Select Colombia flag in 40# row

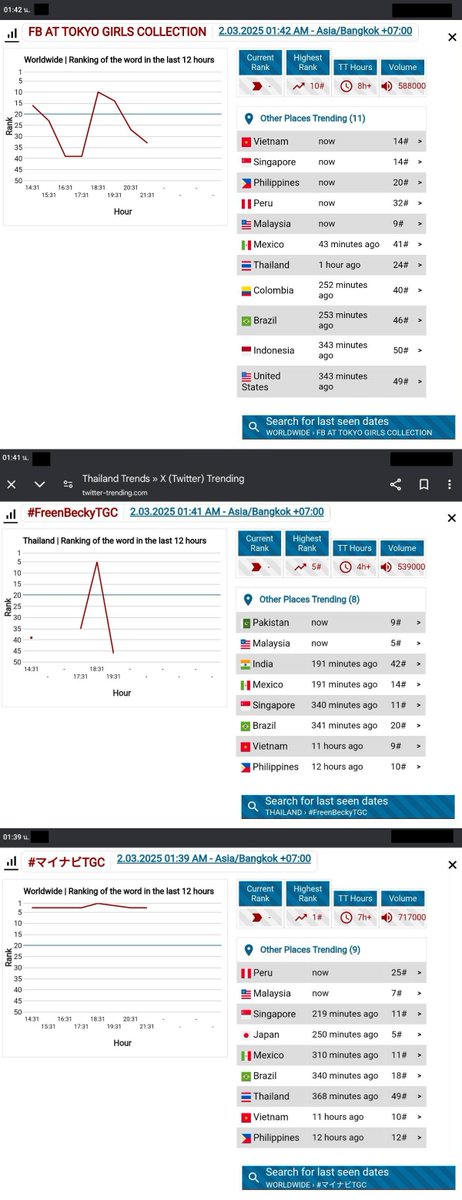pos(246,291)
